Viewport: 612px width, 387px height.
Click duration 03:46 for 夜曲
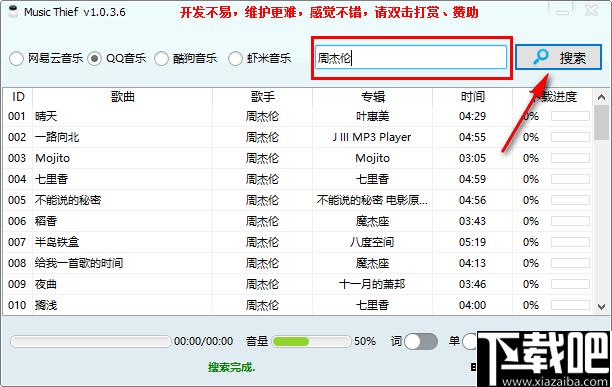[x=472, y=284]
